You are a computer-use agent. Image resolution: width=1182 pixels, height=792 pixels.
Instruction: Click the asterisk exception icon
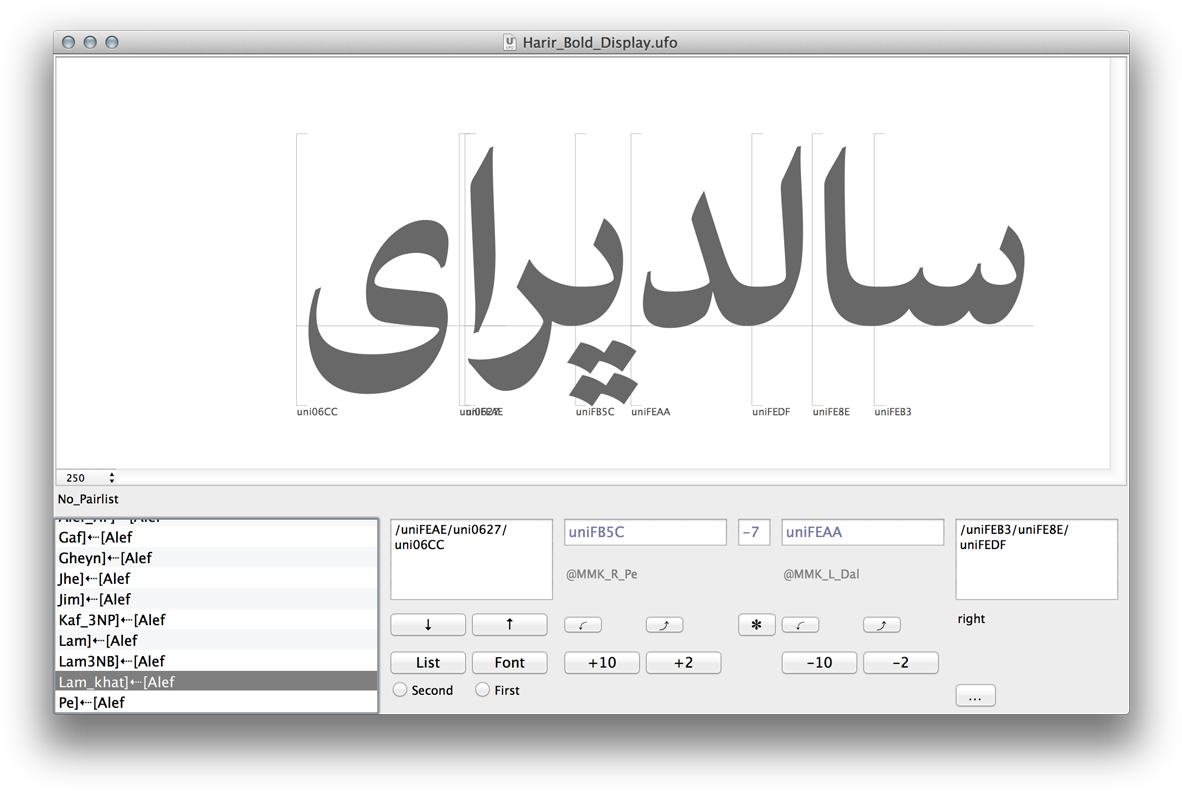756,624
